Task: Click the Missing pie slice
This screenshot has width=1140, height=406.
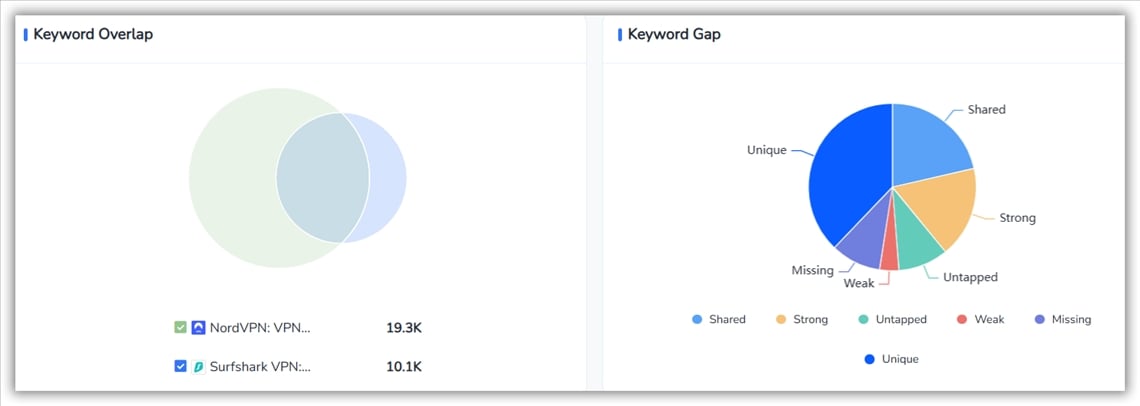Action: (x=862, y=245)
